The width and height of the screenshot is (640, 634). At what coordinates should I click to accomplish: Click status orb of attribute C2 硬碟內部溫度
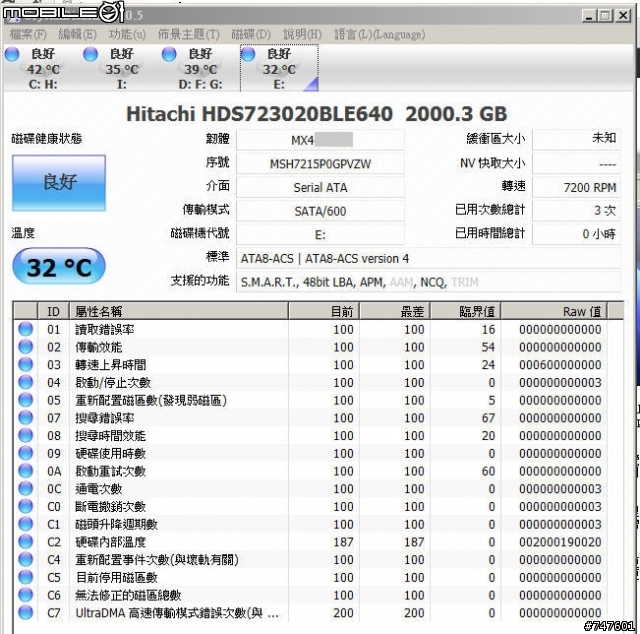click(26, 542)
